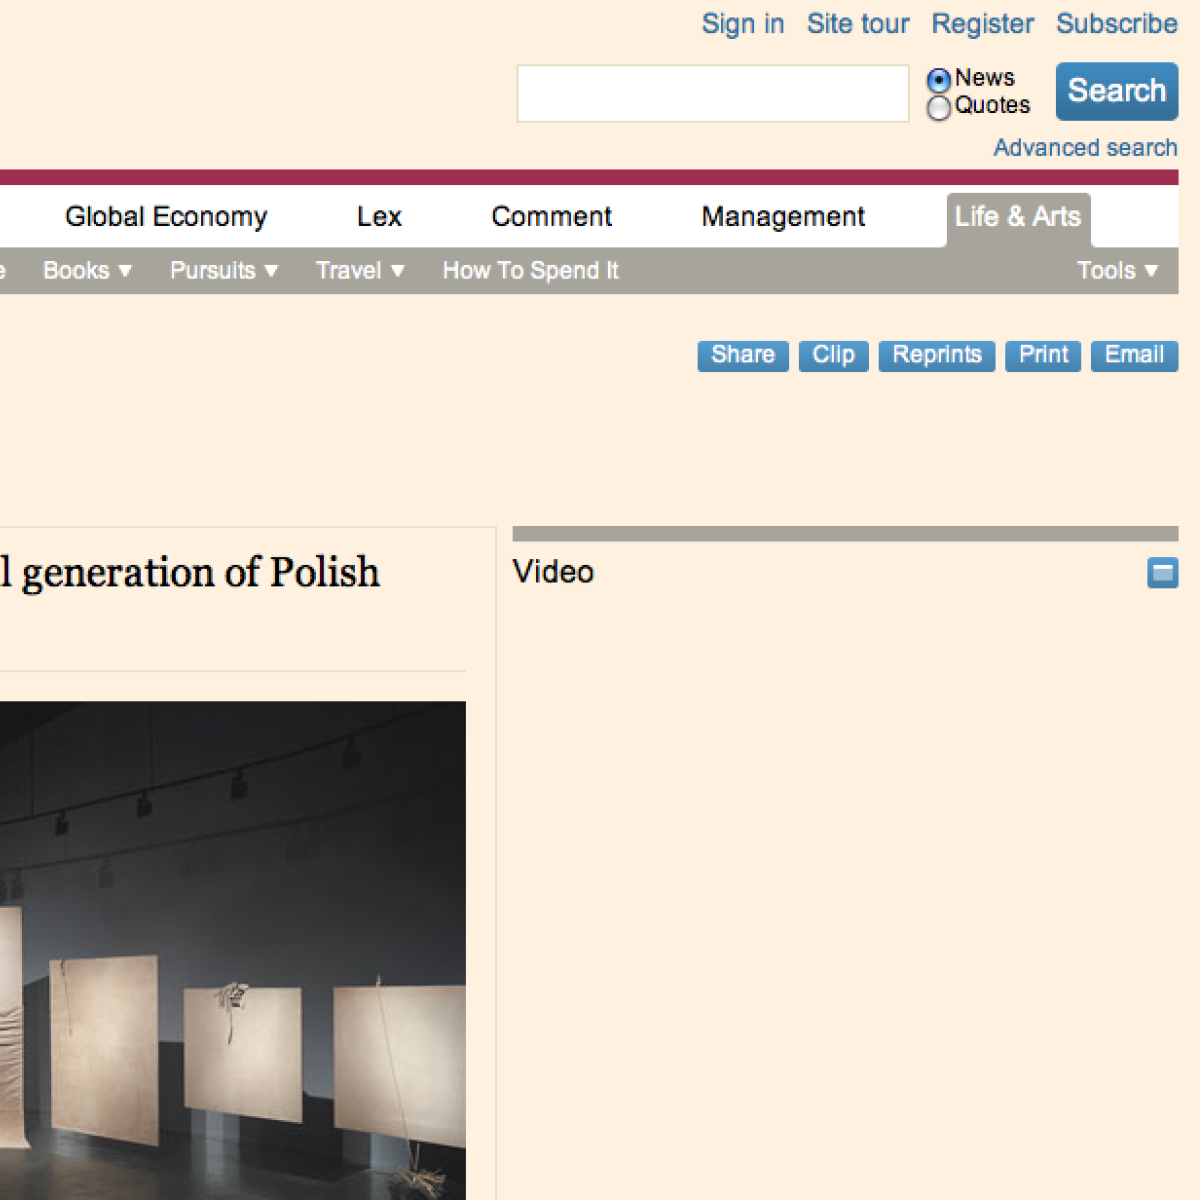
Task: Print the article
Action: click(x=1043, y=356)
